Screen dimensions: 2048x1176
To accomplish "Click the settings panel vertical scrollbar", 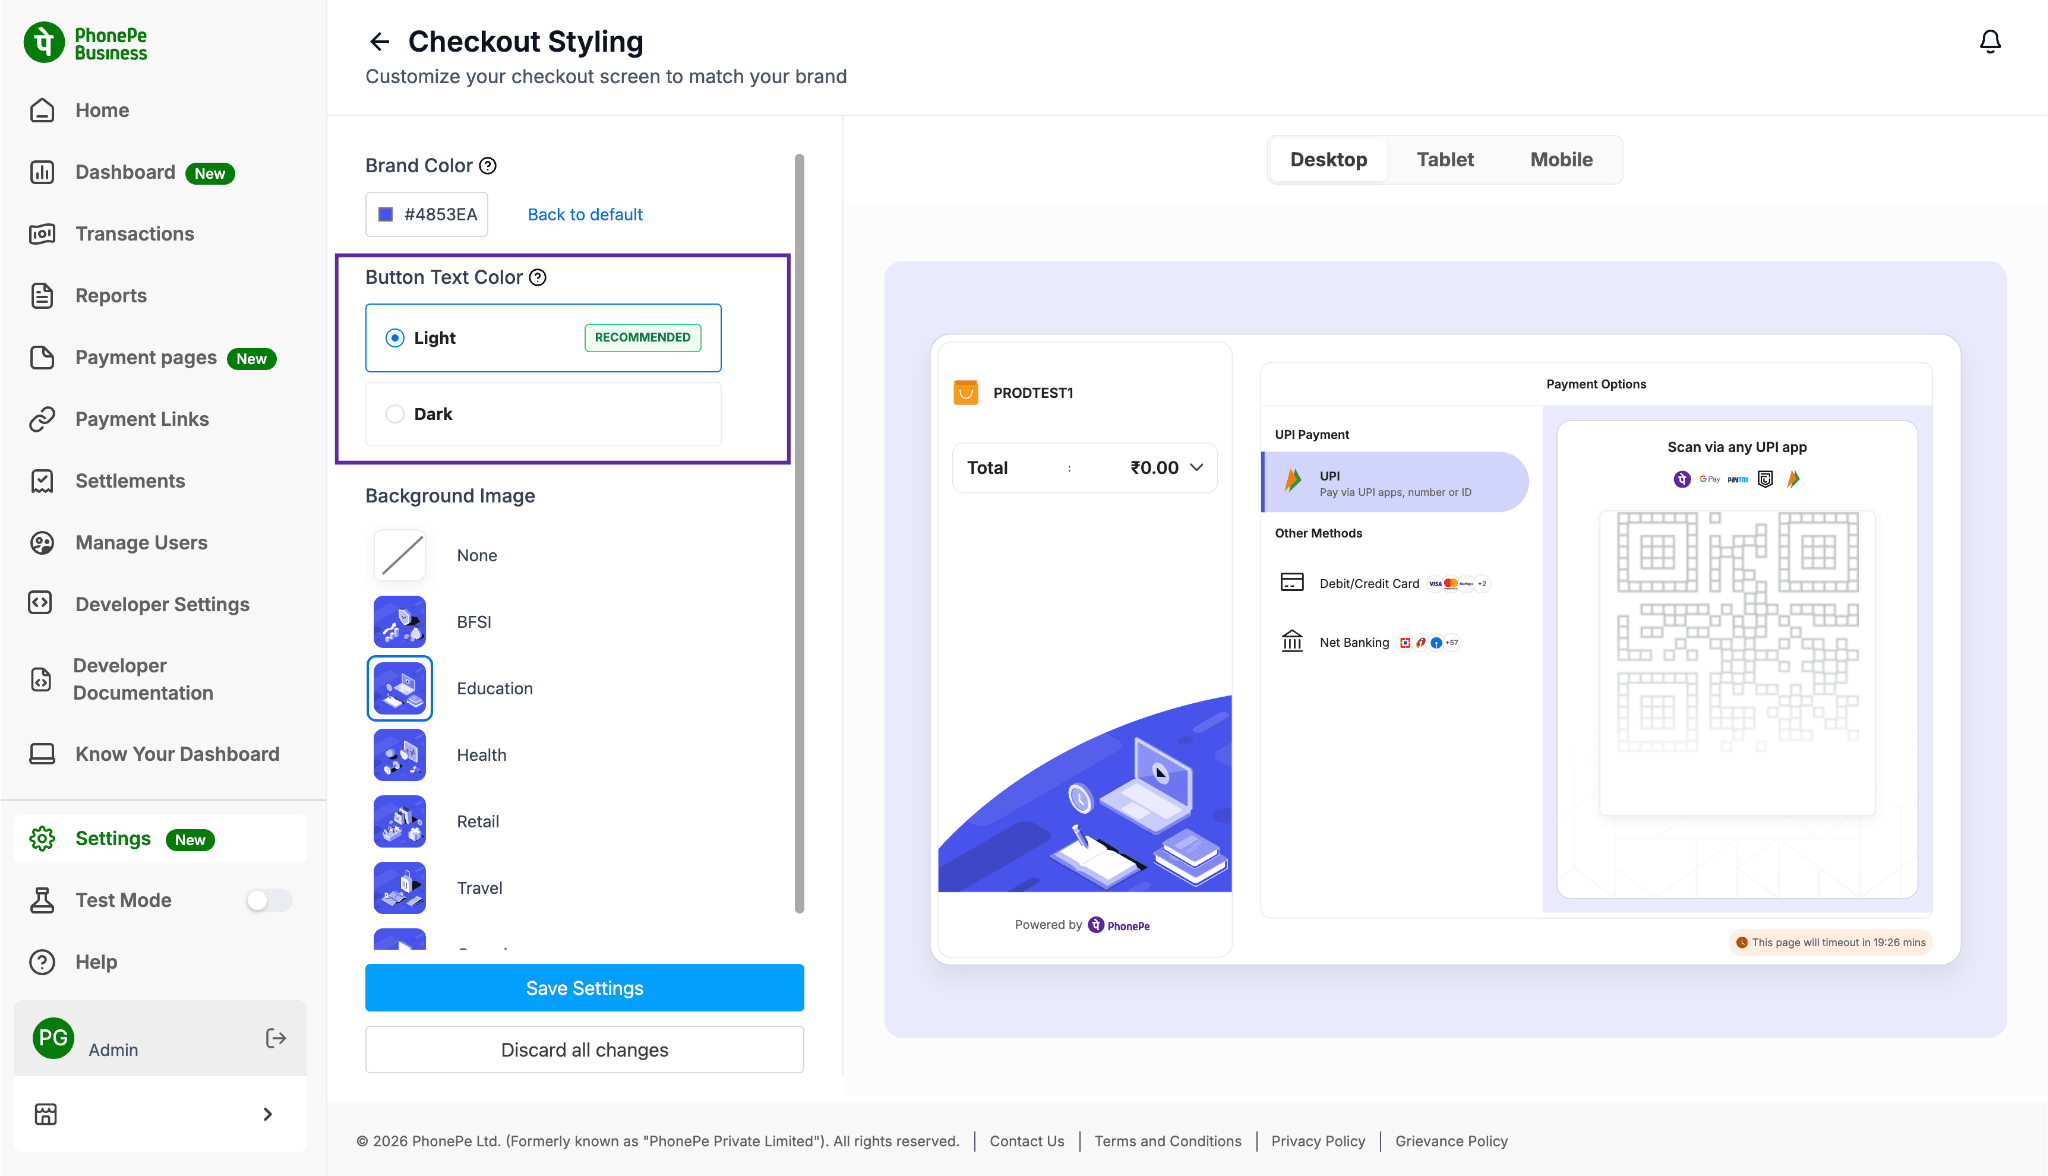I will (799, 533).
